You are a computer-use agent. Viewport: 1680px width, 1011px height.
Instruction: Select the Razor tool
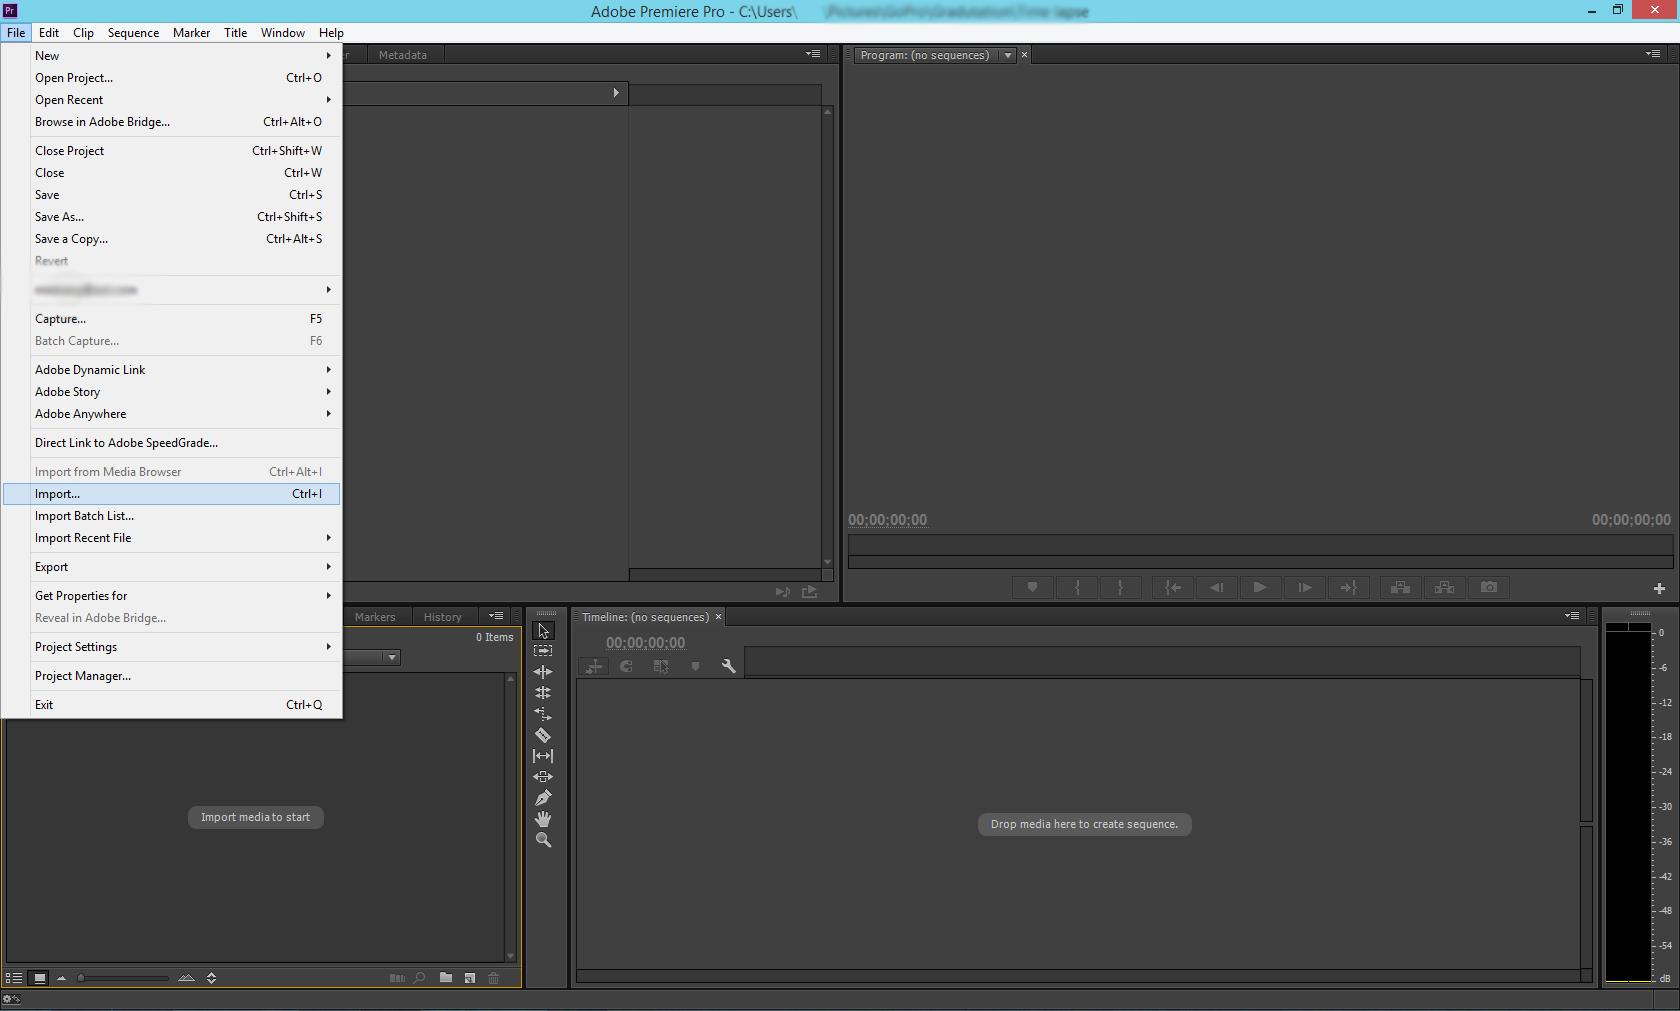543,735
